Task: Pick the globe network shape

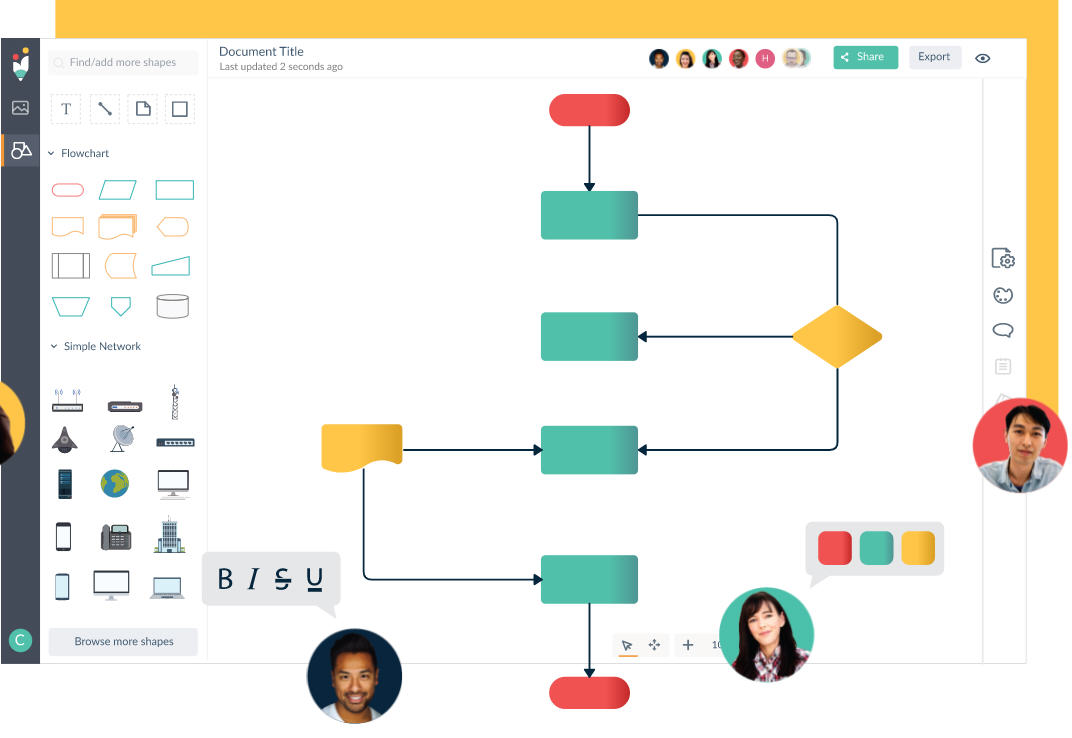Action: (115, 484)
